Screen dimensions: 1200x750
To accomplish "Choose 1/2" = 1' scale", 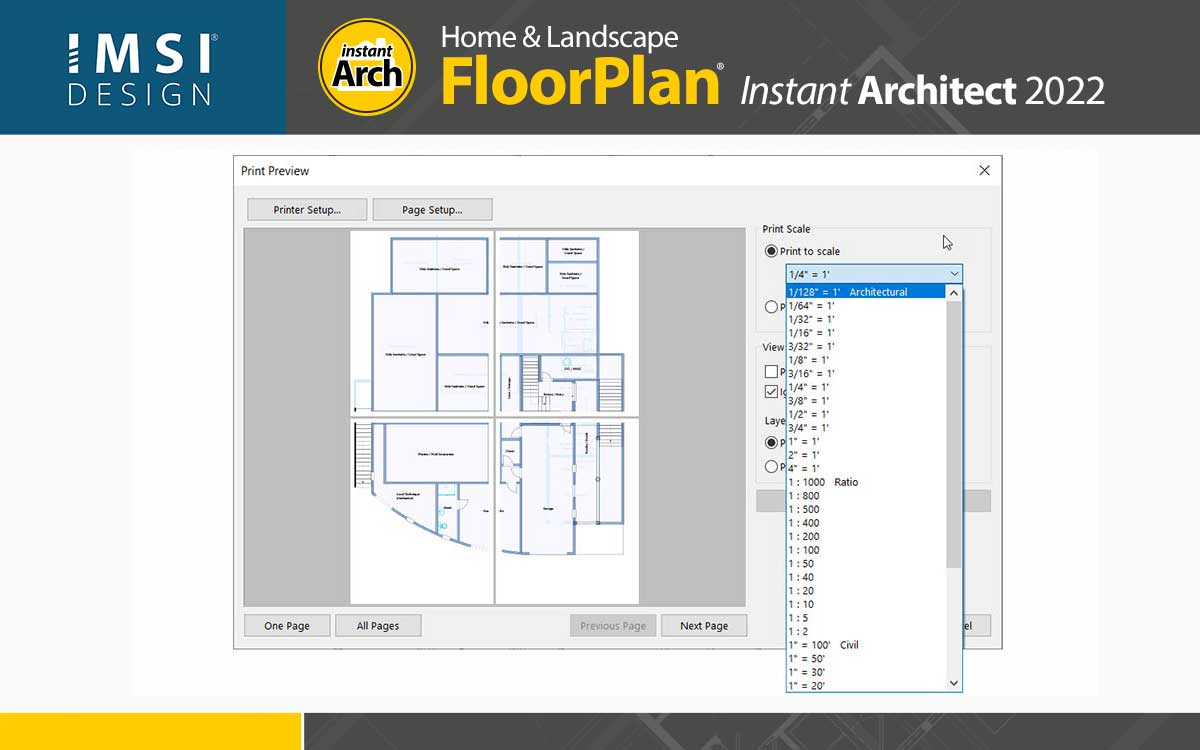I will pyautogui.click(x=865, y=414).
